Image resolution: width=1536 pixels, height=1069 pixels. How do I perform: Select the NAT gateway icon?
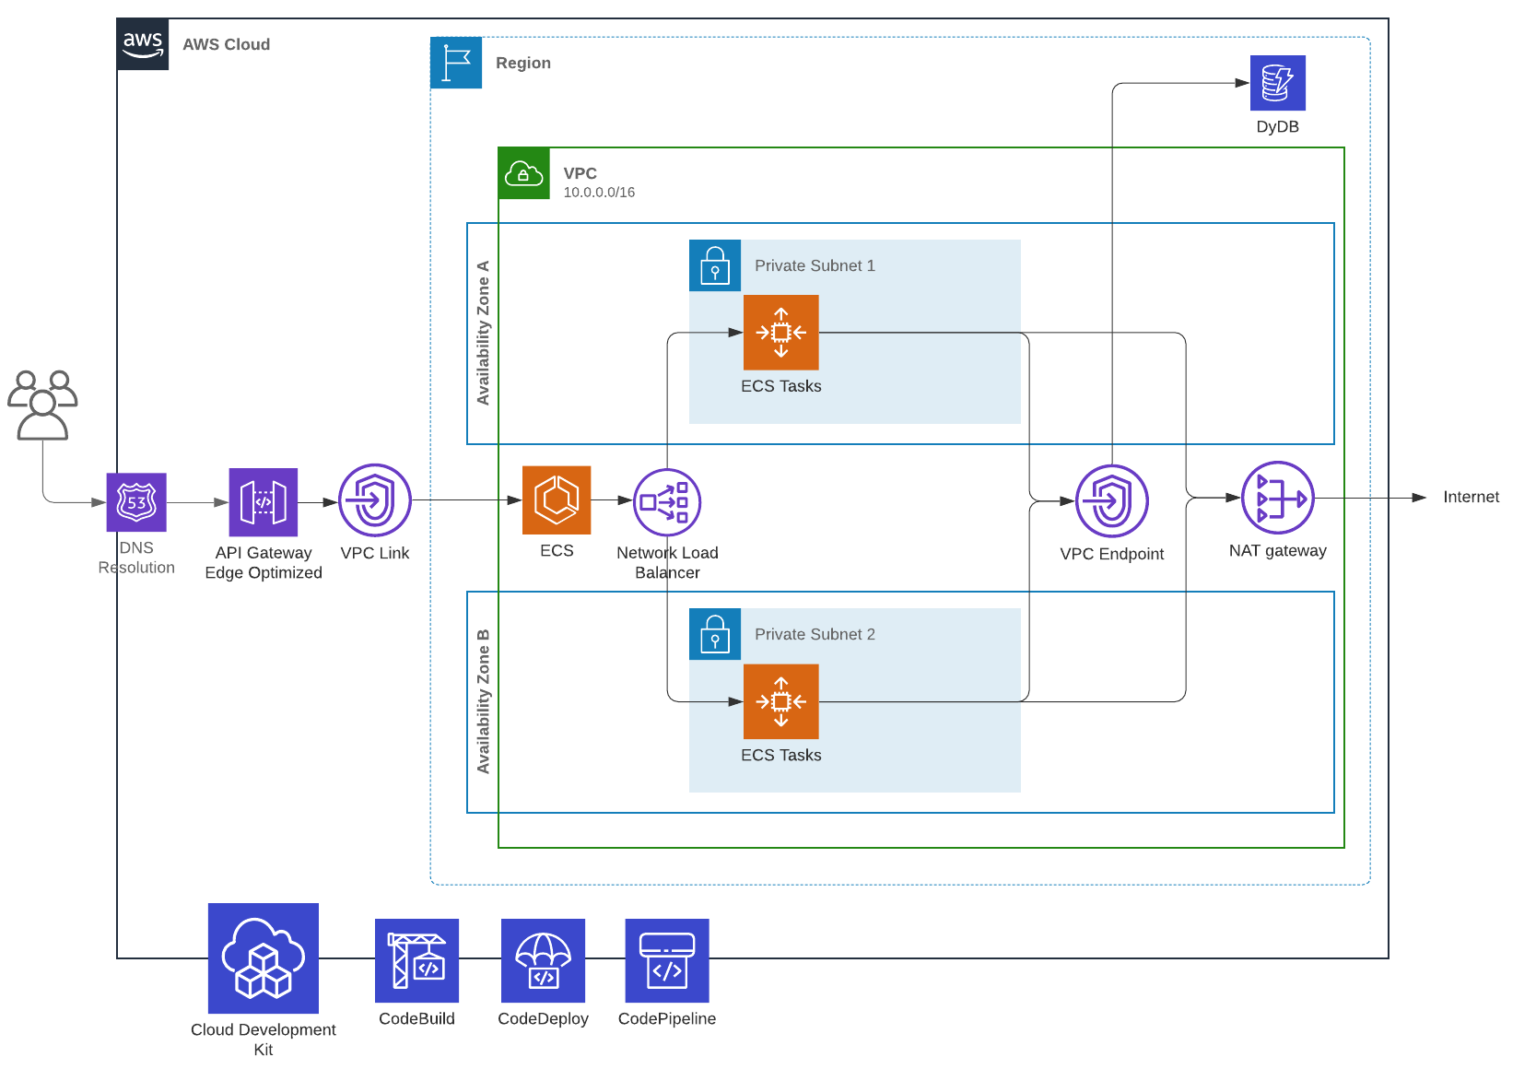[x=1278, y=498]
